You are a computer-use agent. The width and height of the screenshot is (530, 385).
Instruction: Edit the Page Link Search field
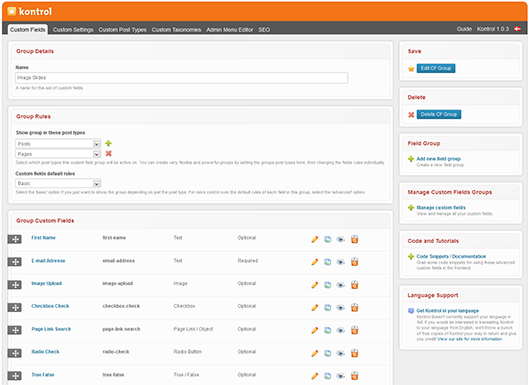(315, 330)
